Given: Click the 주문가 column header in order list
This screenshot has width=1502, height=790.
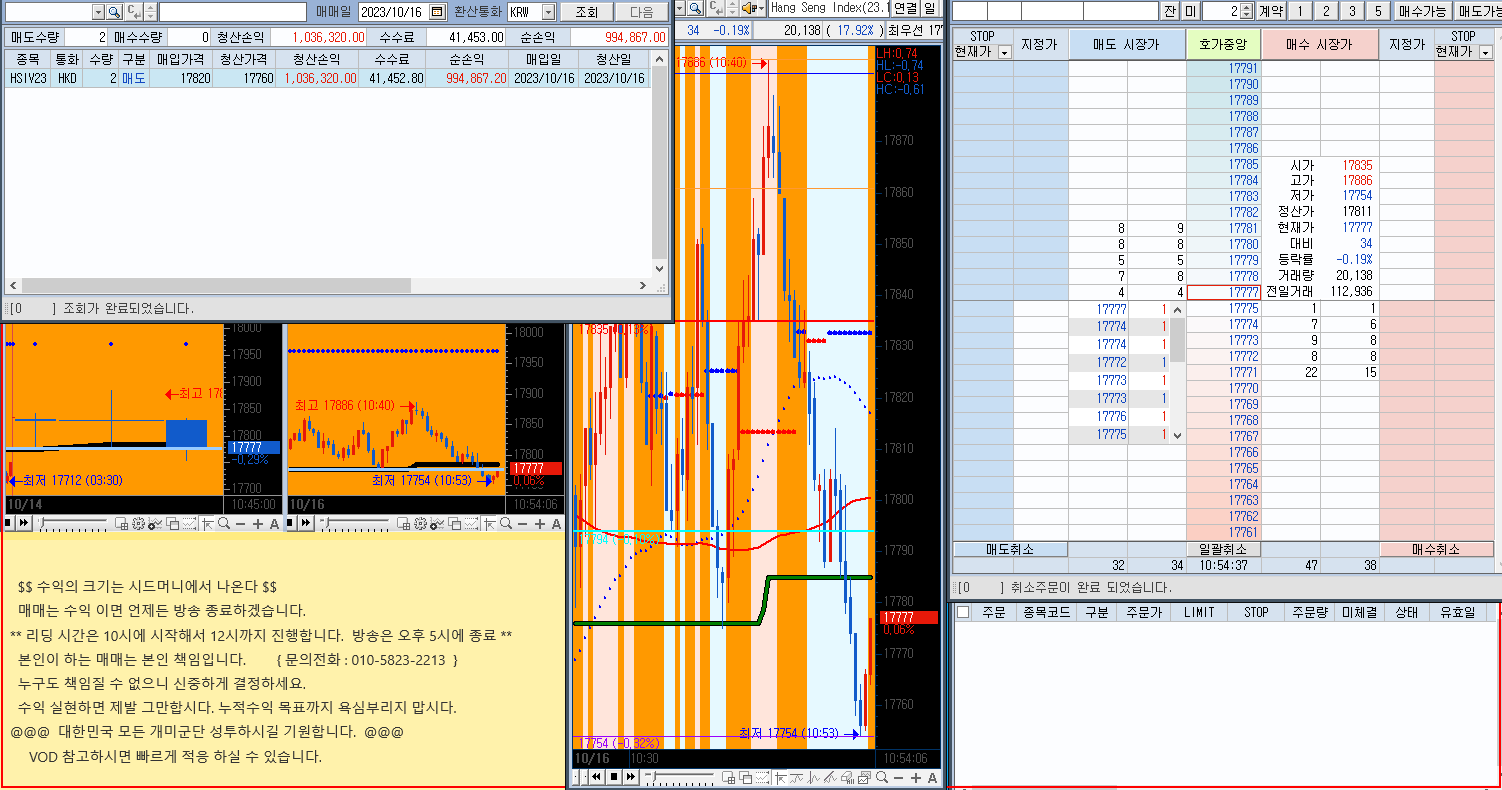Looking at the screenshot, I should click(1145, 612).
